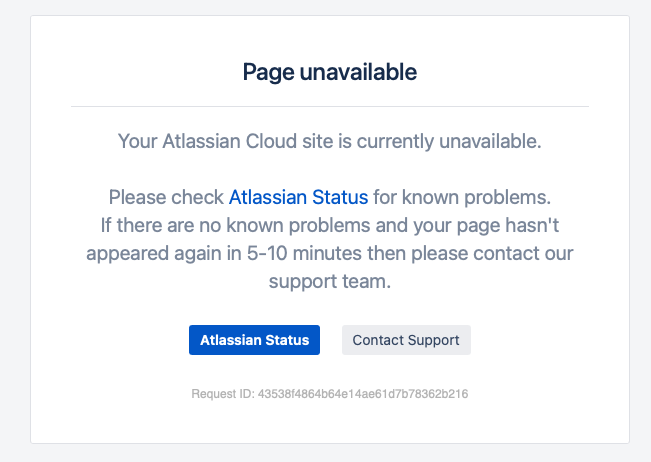Click the word "currently" in the first sentence

pyautogui.click(x=395, y=142)
